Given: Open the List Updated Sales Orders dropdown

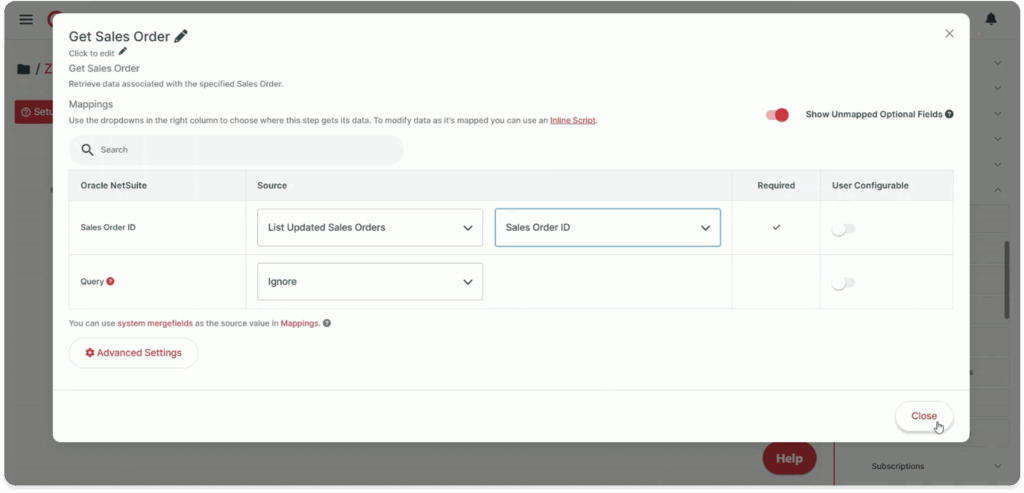Looking at the screenshot, I should [370, 228].
